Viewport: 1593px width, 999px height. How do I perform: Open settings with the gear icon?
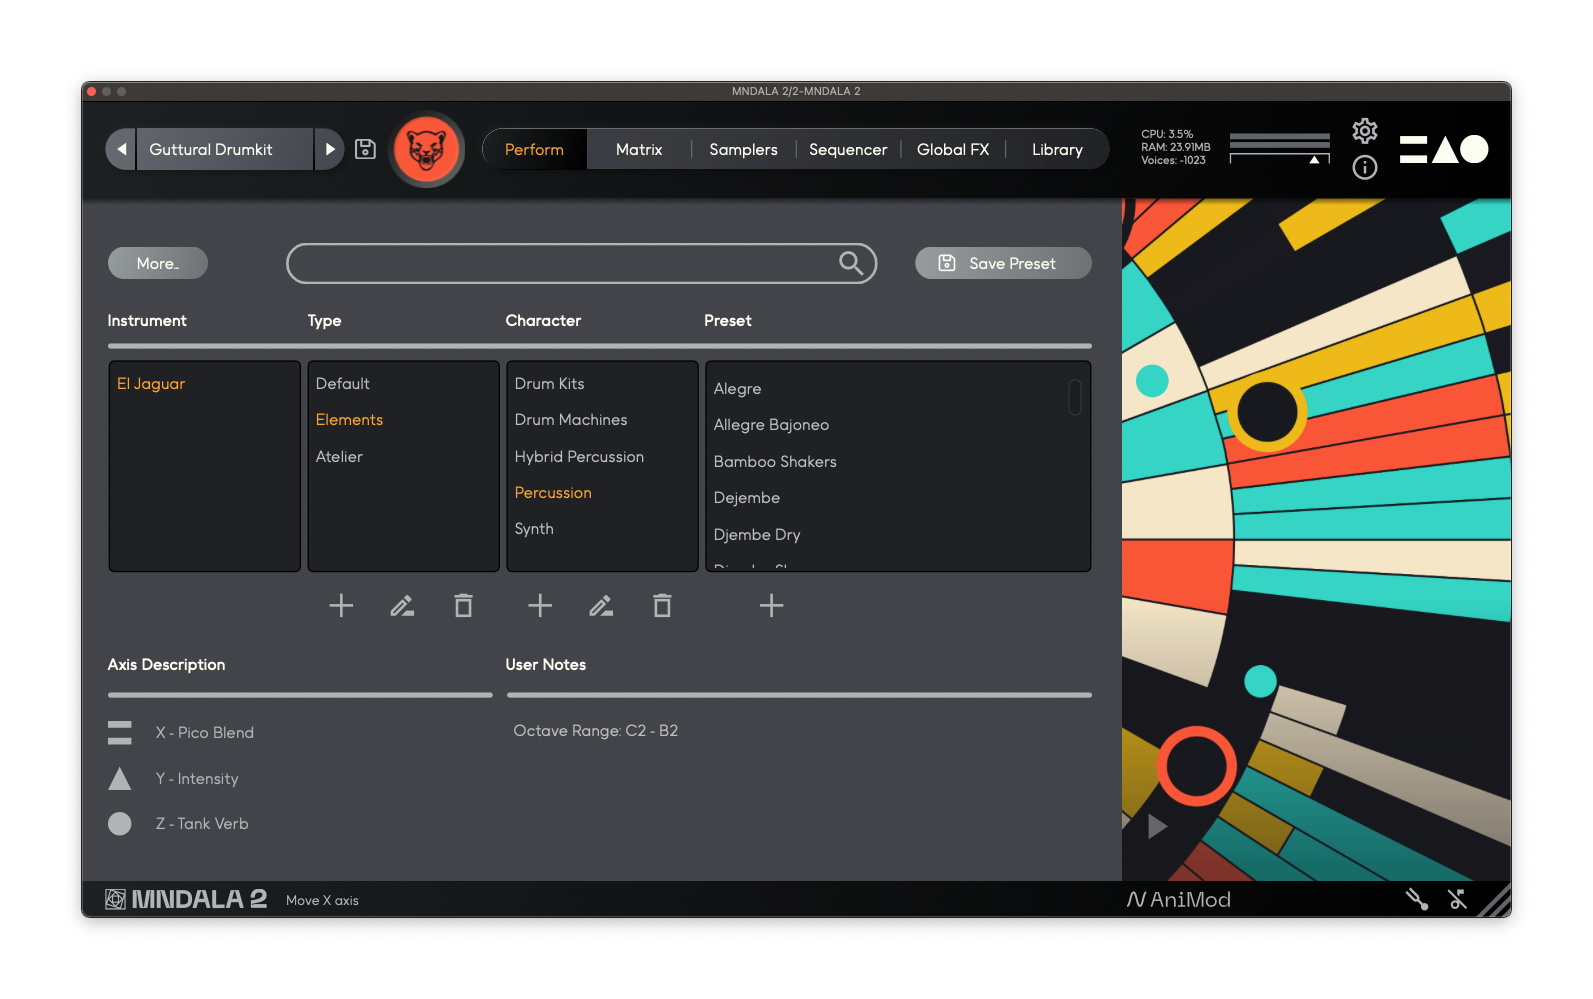[1364, 131]
